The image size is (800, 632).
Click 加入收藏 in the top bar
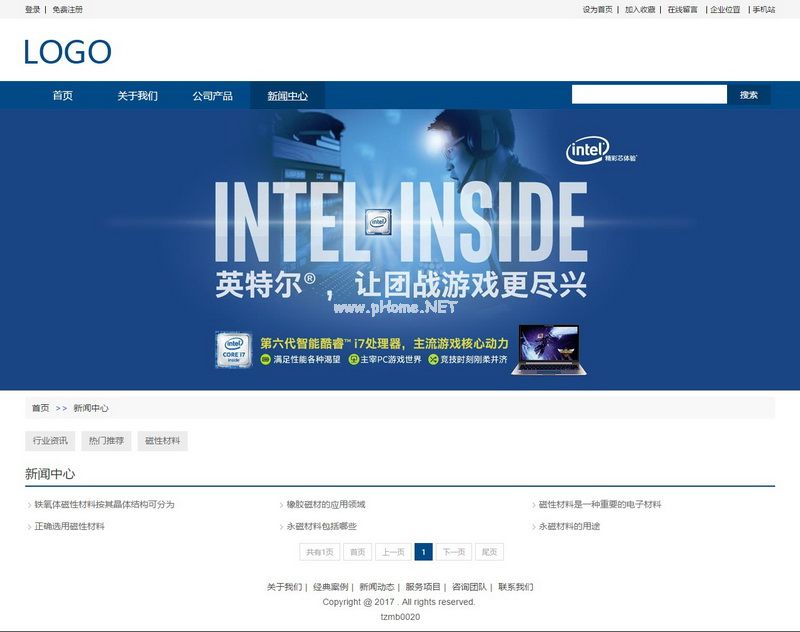pos(640,9)
